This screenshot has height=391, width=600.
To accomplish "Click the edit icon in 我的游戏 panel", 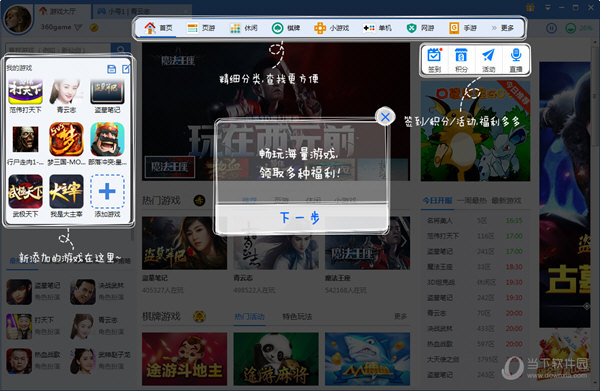I will tap(126, 69).
